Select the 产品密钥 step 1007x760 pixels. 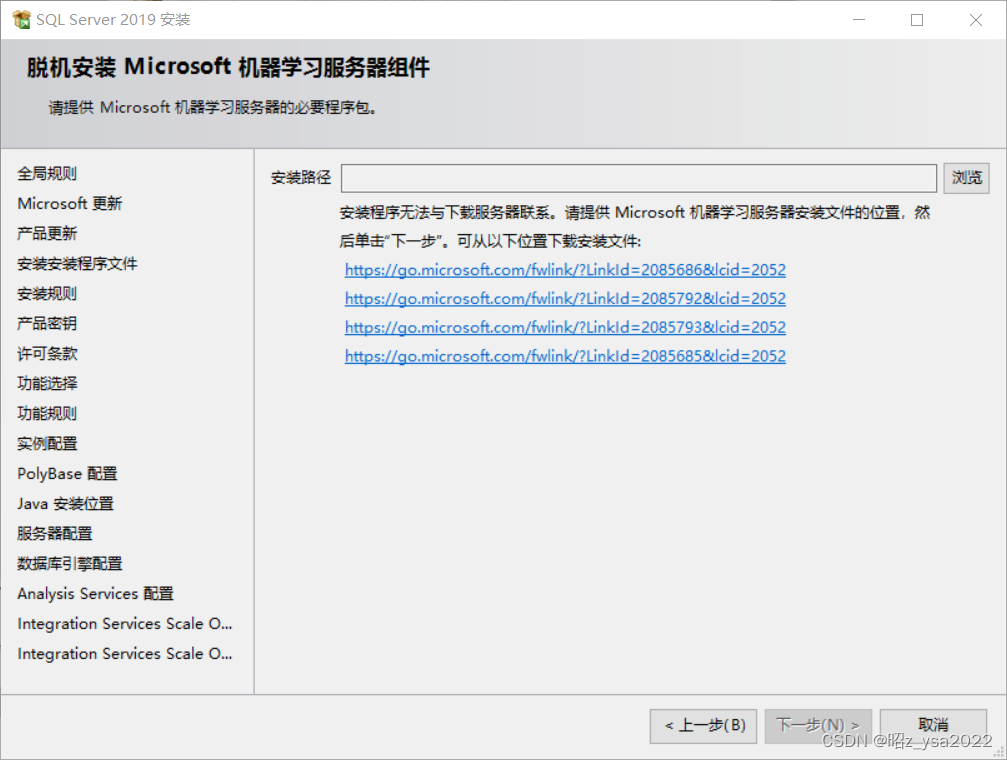[47, 324]
